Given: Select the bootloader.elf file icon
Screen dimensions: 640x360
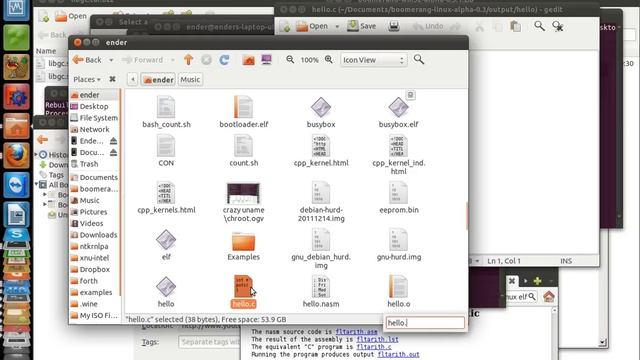Looking at the screenshot, I should [243, 107].
